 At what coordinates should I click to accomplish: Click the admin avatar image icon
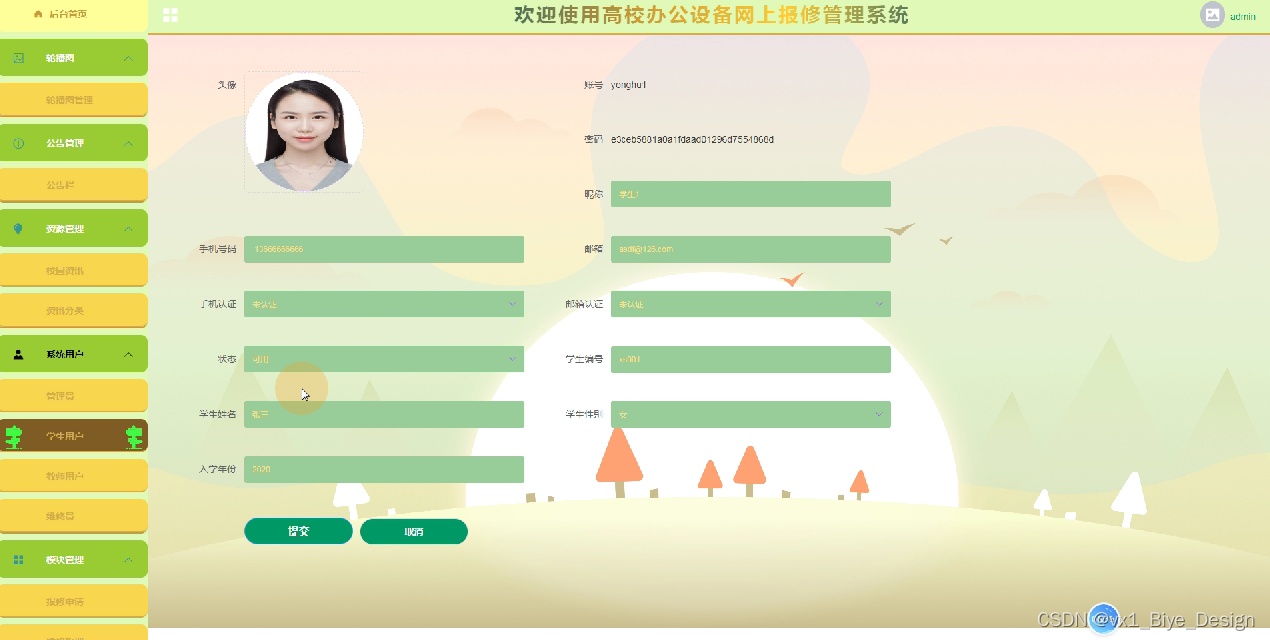tap(1212, 15)
